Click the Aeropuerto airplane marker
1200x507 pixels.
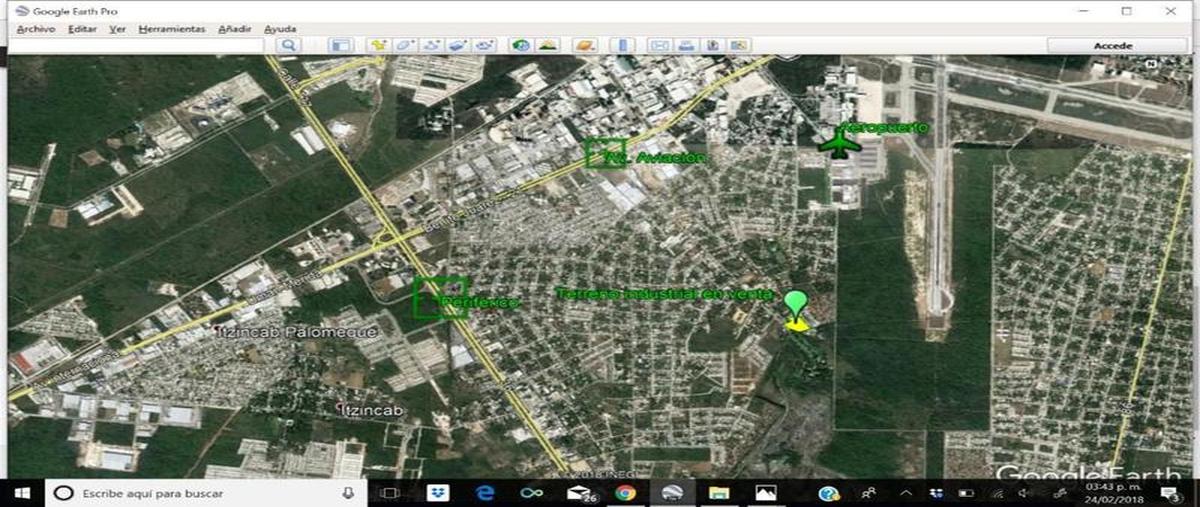pos(839,144)
